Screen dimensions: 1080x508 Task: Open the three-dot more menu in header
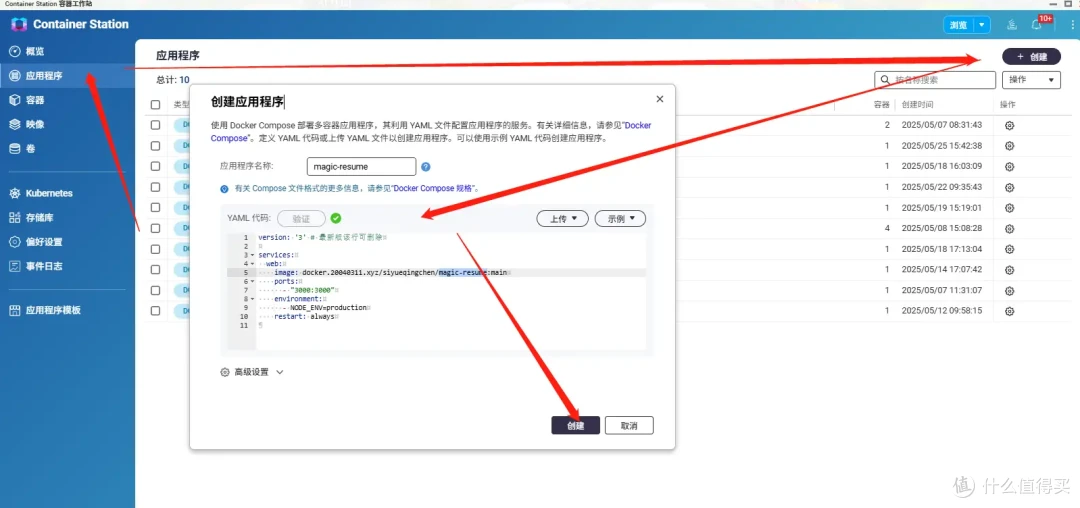1072,25
